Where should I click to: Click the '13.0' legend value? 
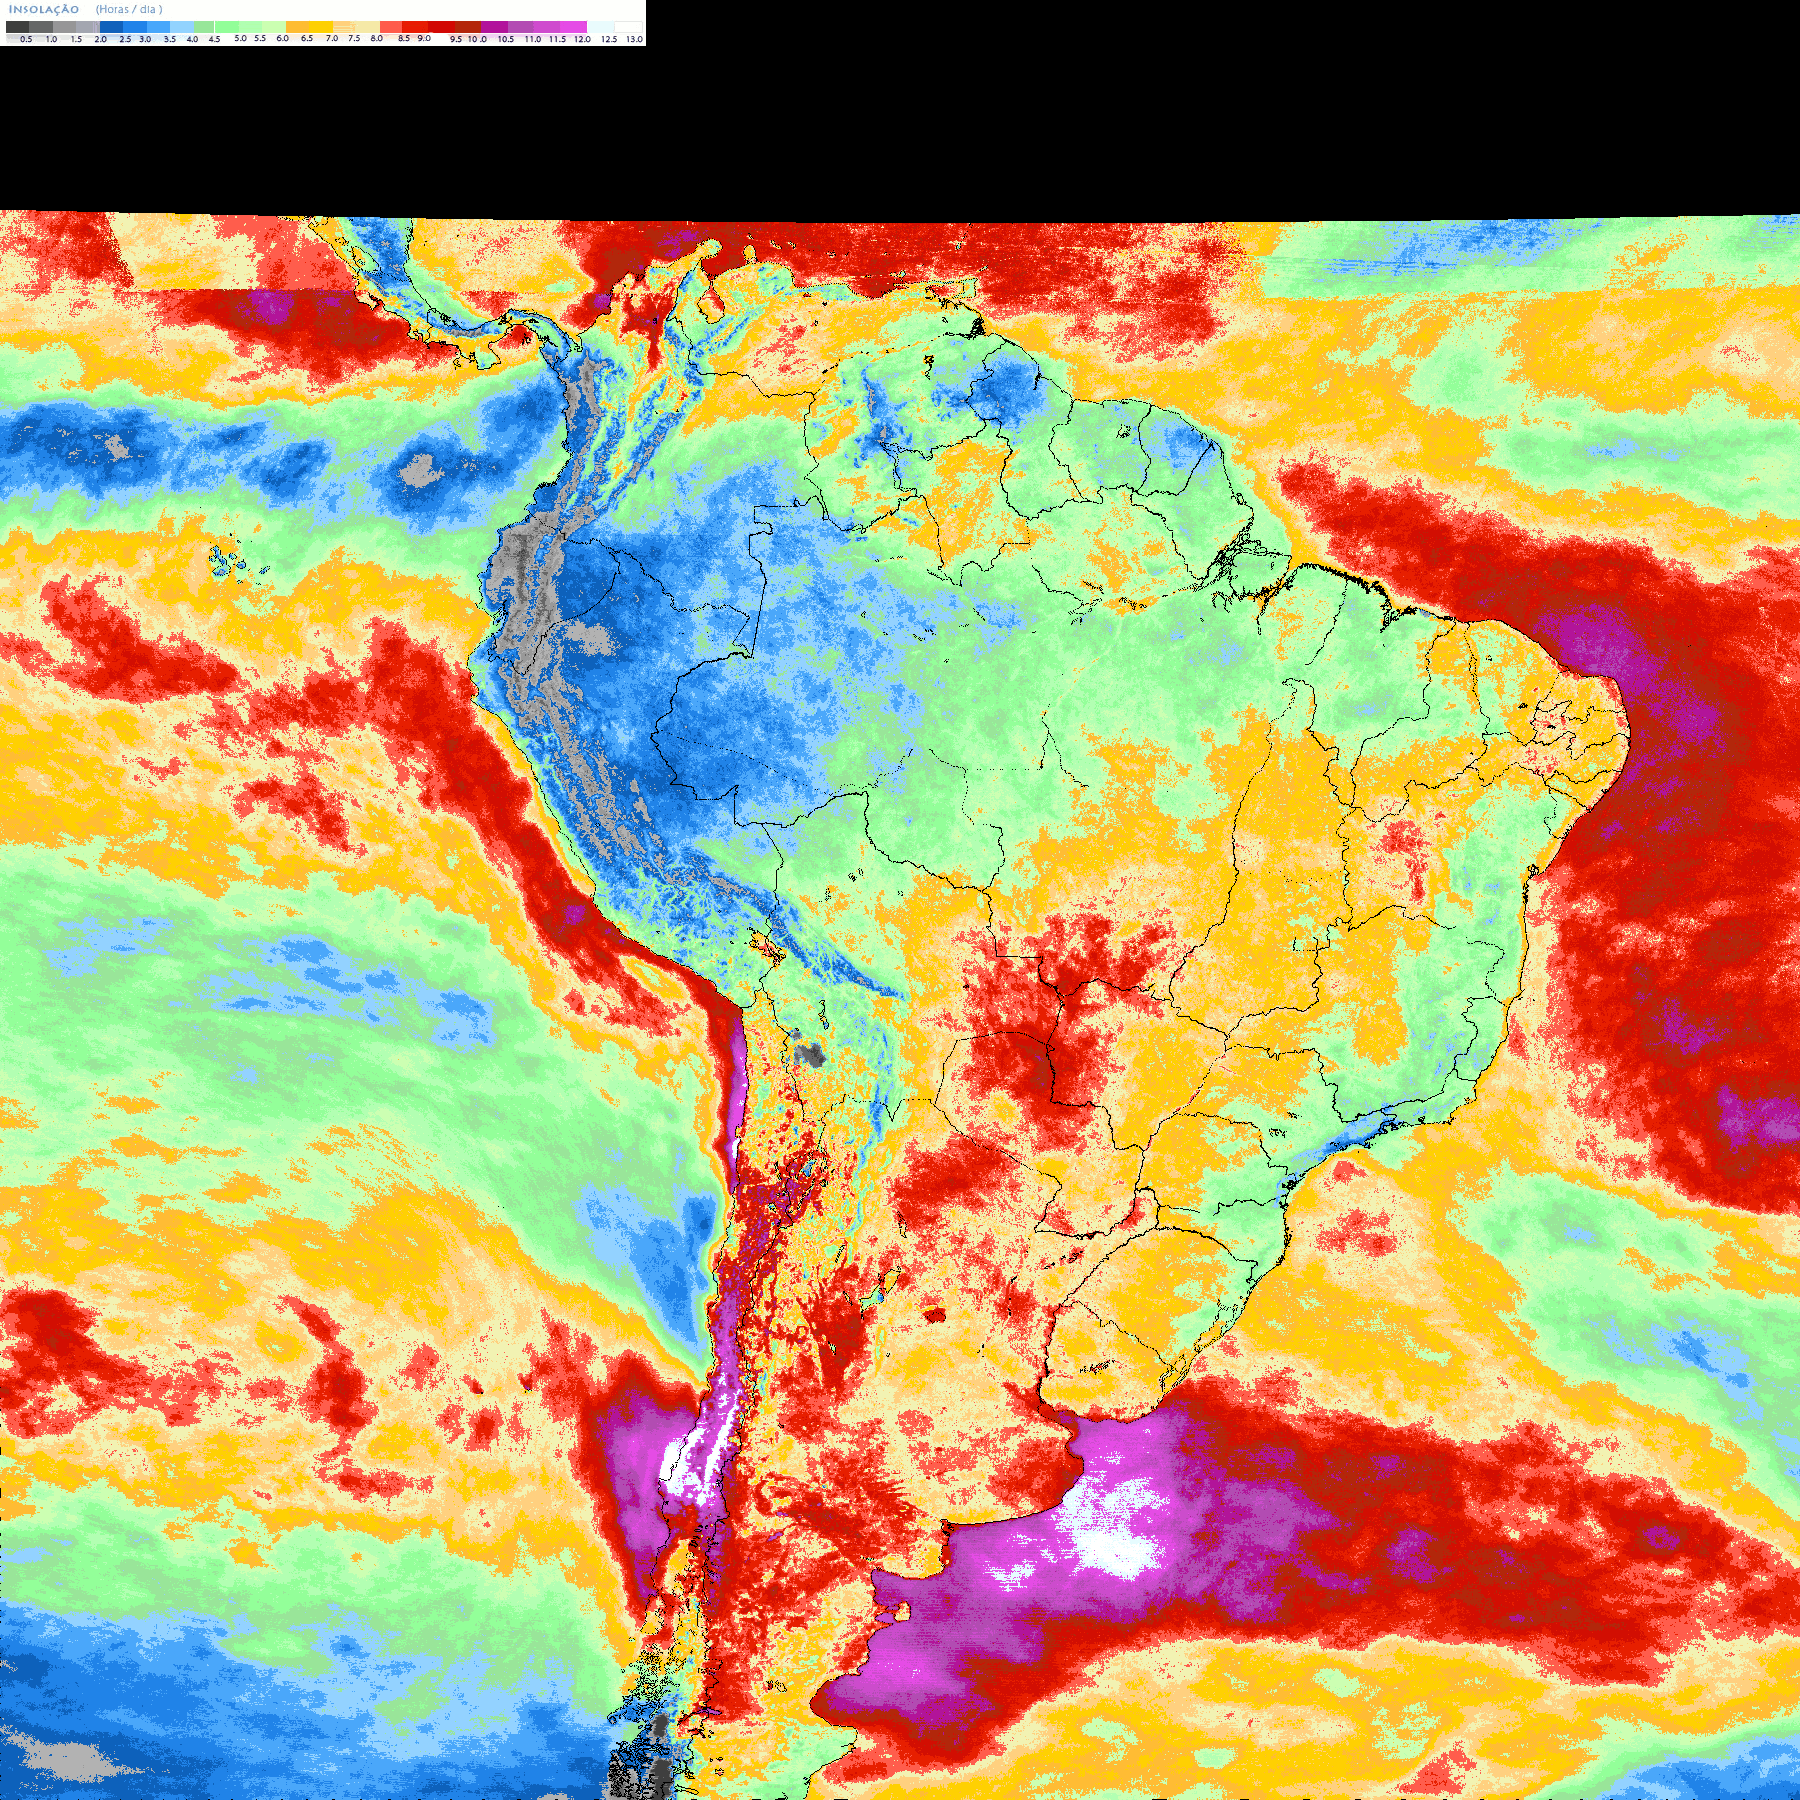tap(634, 39)
